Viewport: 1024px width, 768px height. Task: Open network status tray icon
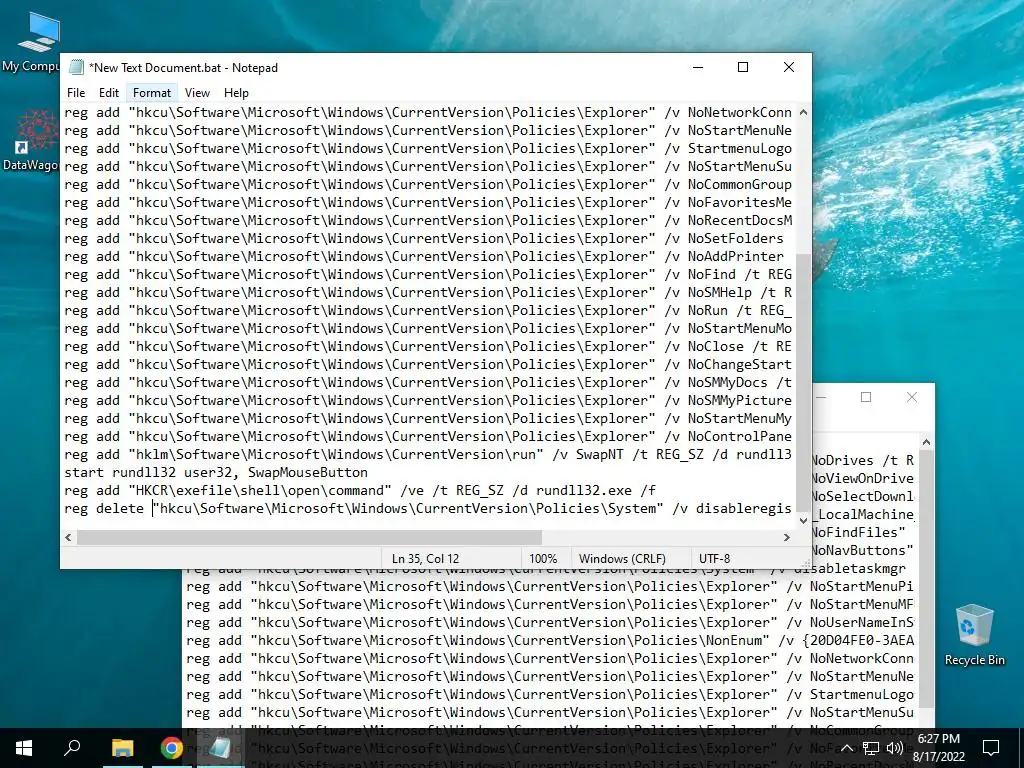(x=871, y=748)
